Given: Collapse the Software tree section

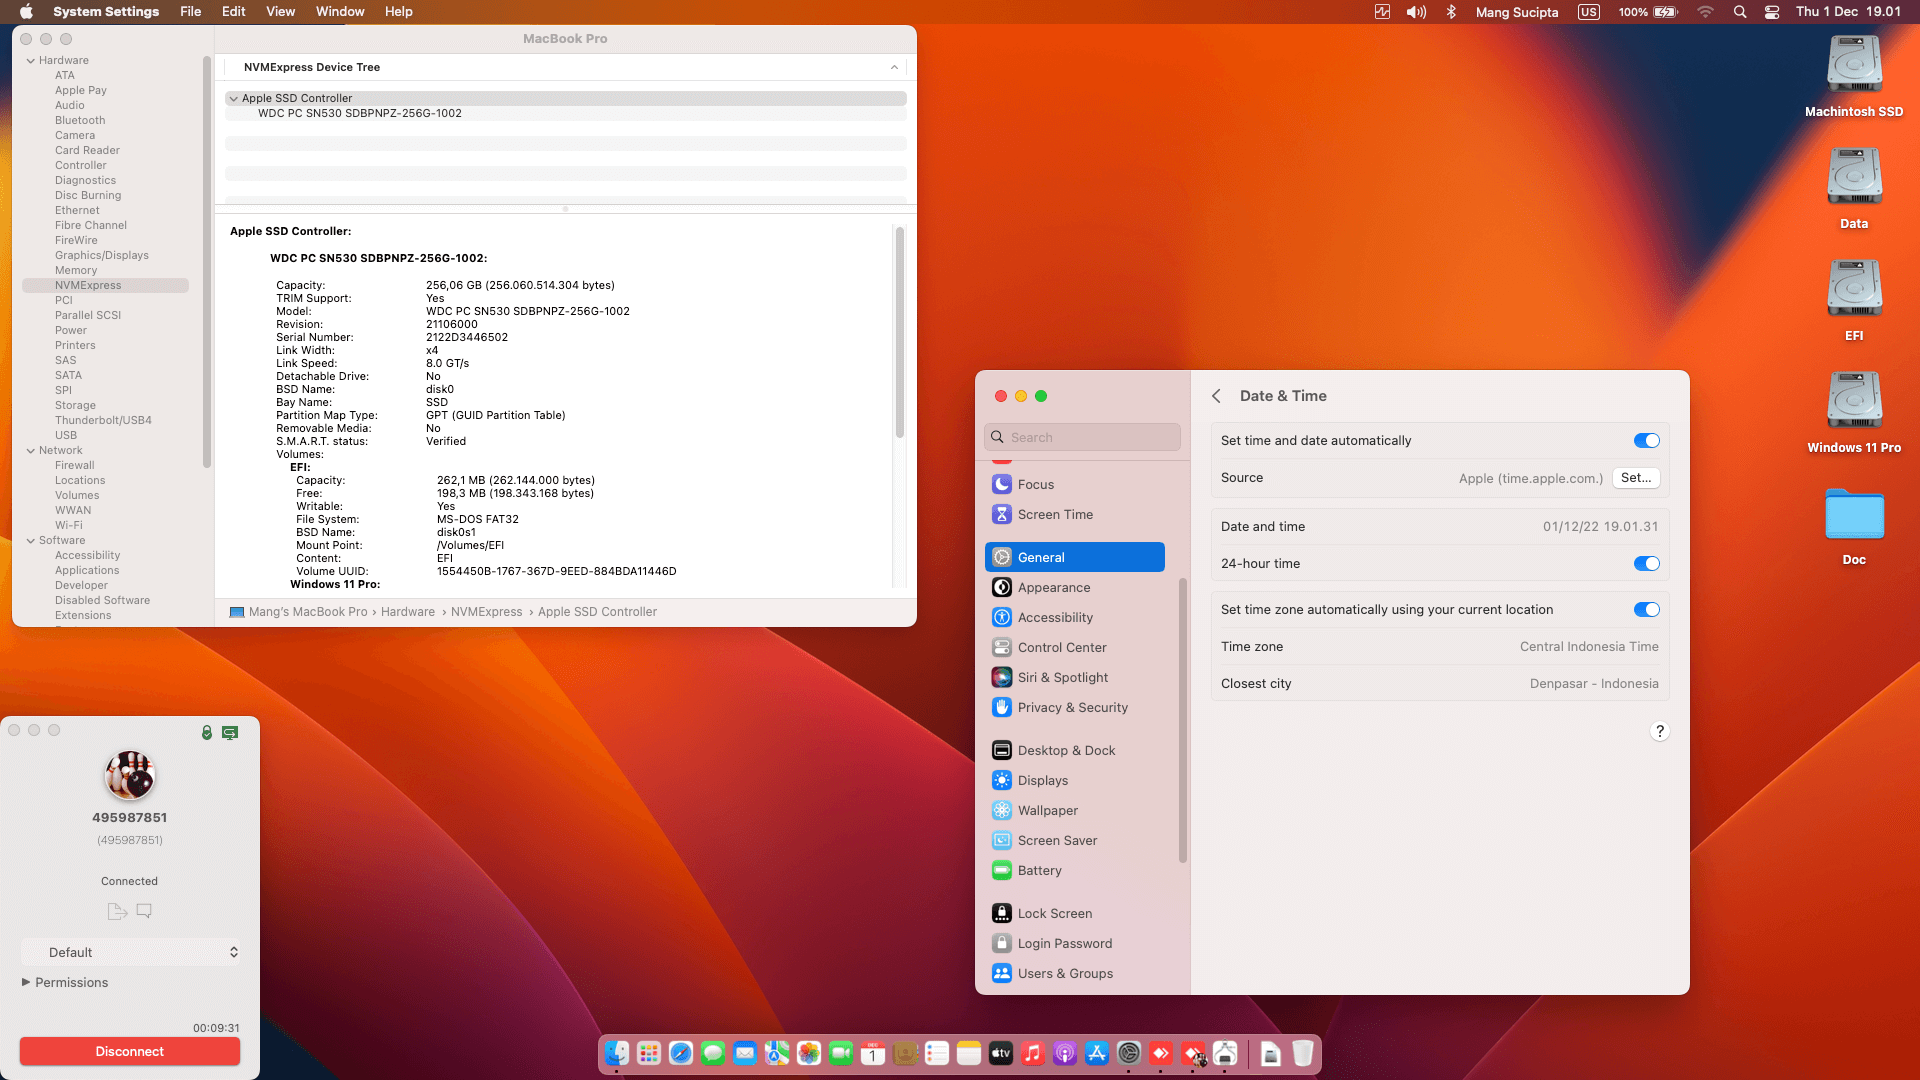Looking at the screenshot, I should 31,541.
